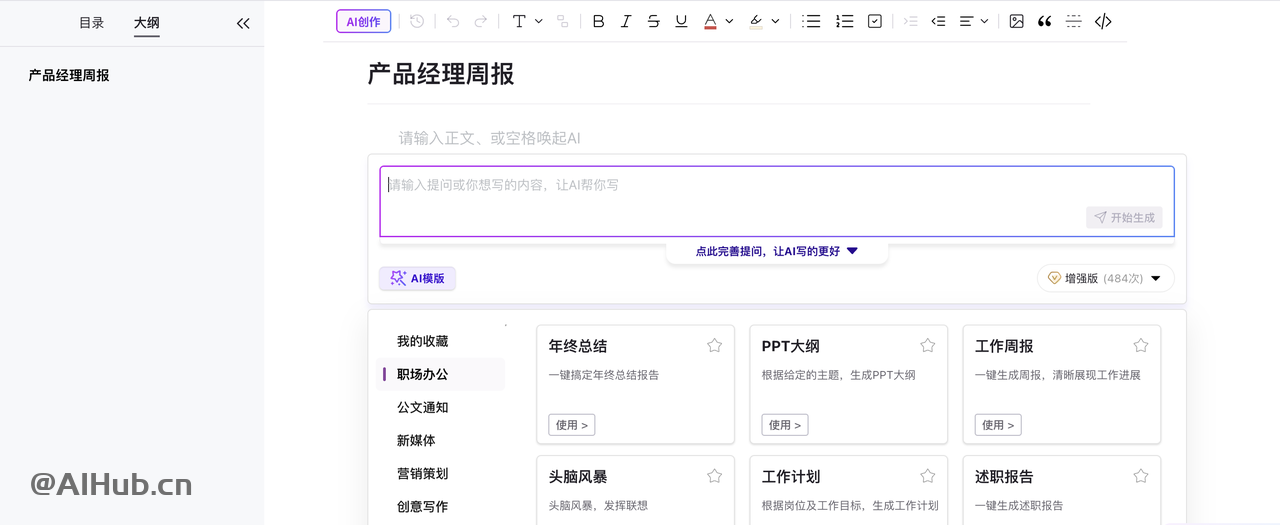Insert a numbered list
The image size is (1280, 525).
(x=844, y=21)
